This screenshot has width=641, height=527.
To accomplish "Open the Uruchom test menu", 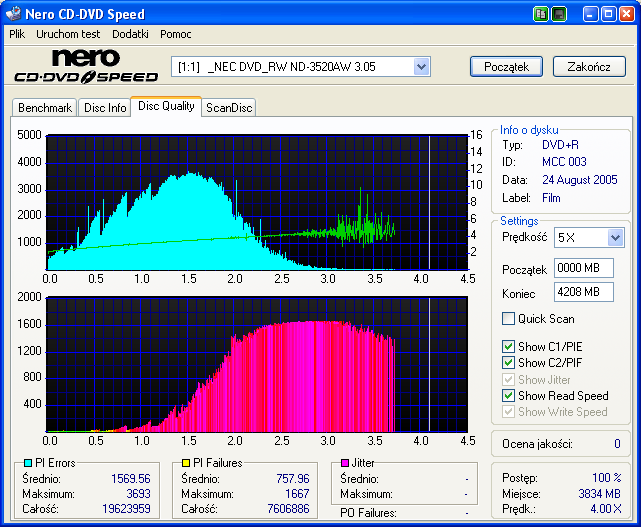I will (68, 34).
